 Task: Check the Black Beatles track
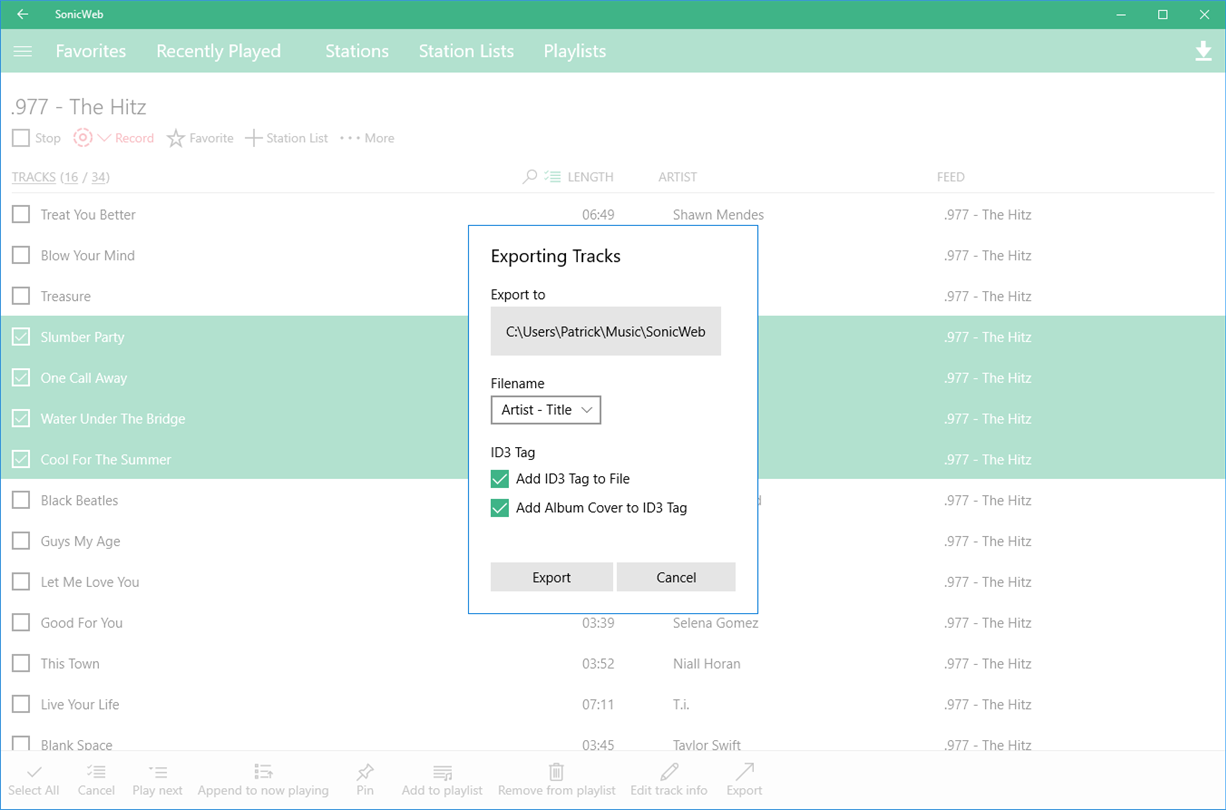tap(21, 500)
